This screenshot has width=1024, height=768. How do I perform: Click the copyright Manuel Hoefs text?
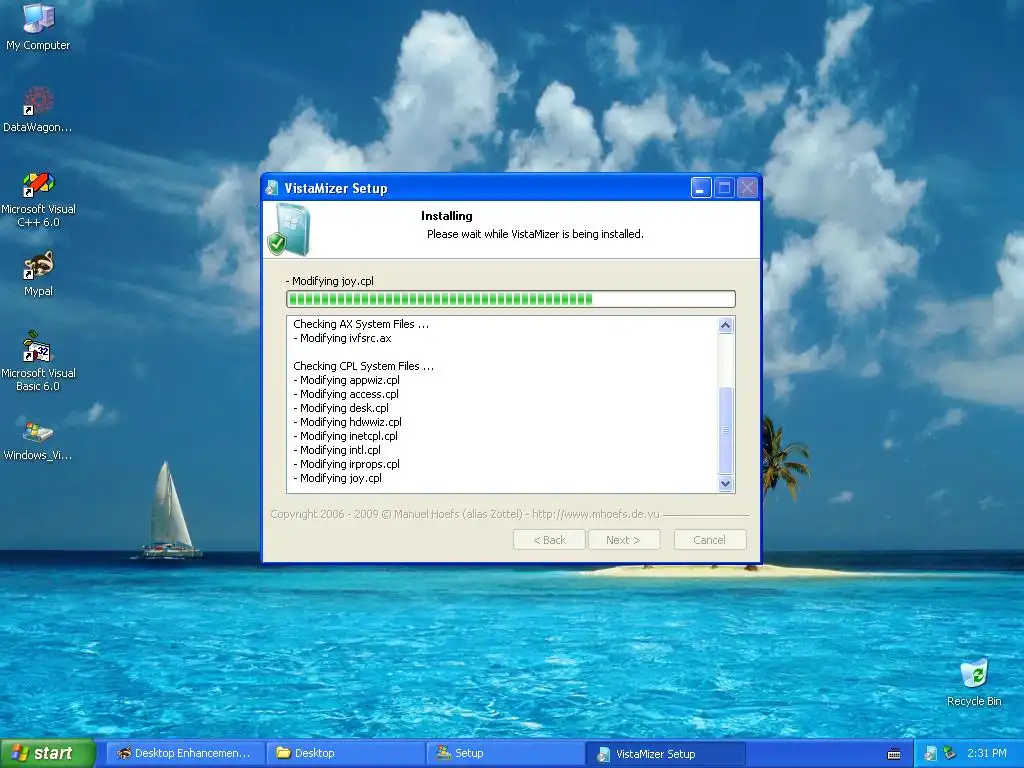point(465,515)
